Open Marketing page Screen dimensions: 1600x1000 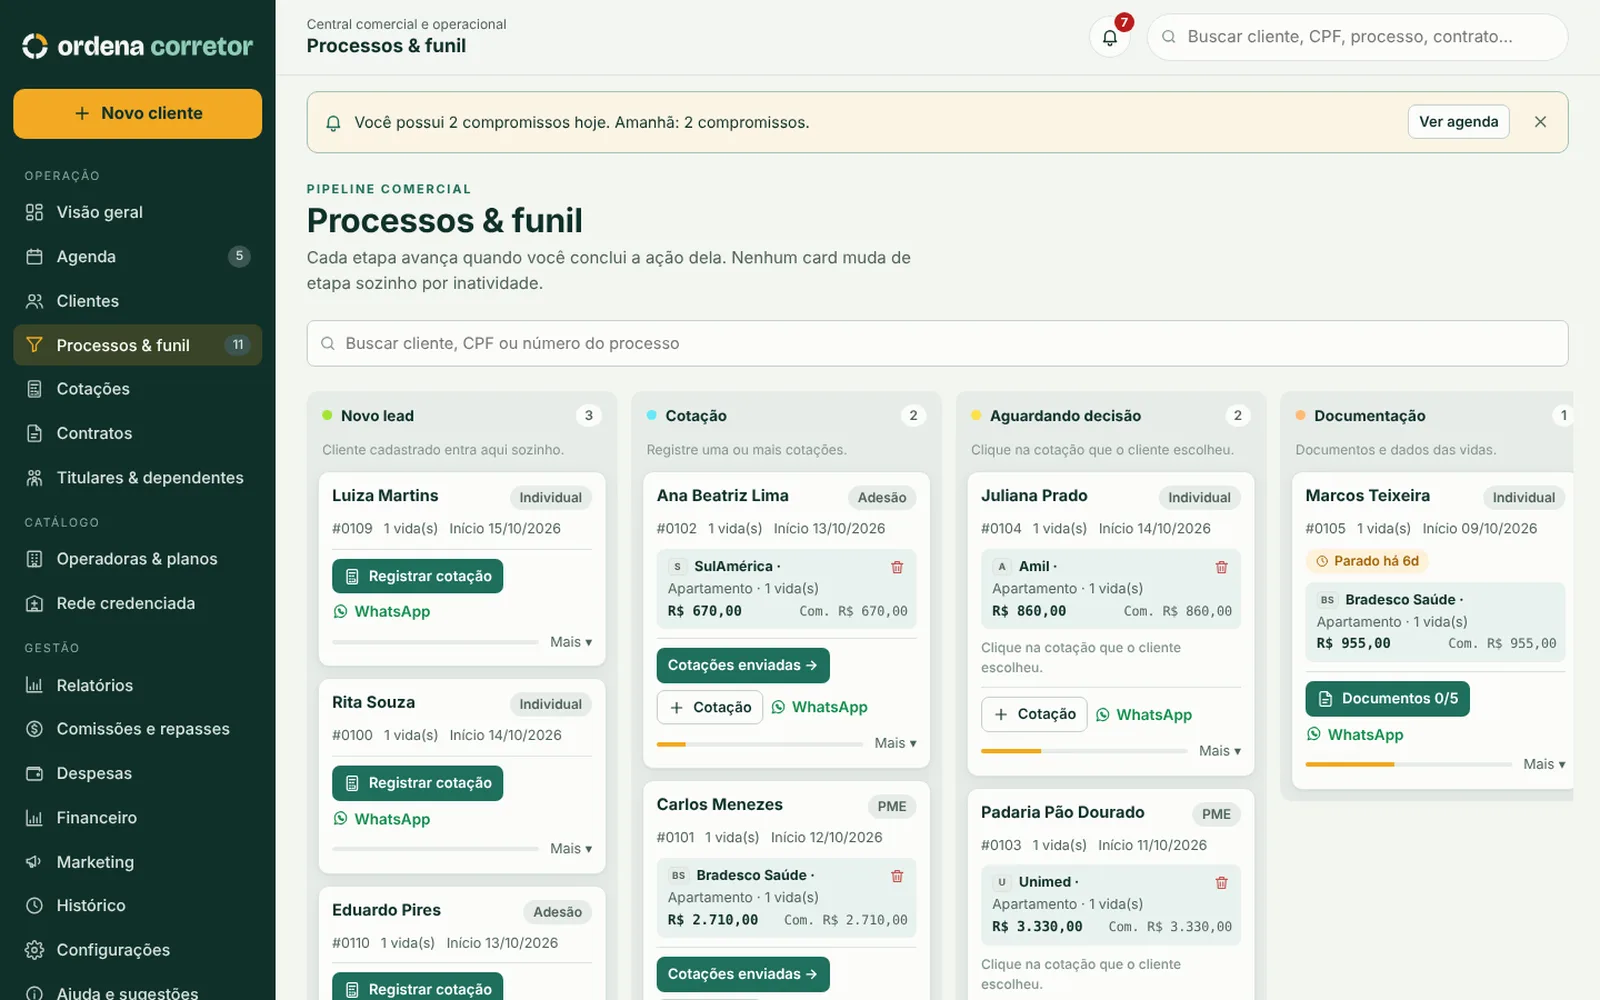pyautogui.click(x=138, y=862)
